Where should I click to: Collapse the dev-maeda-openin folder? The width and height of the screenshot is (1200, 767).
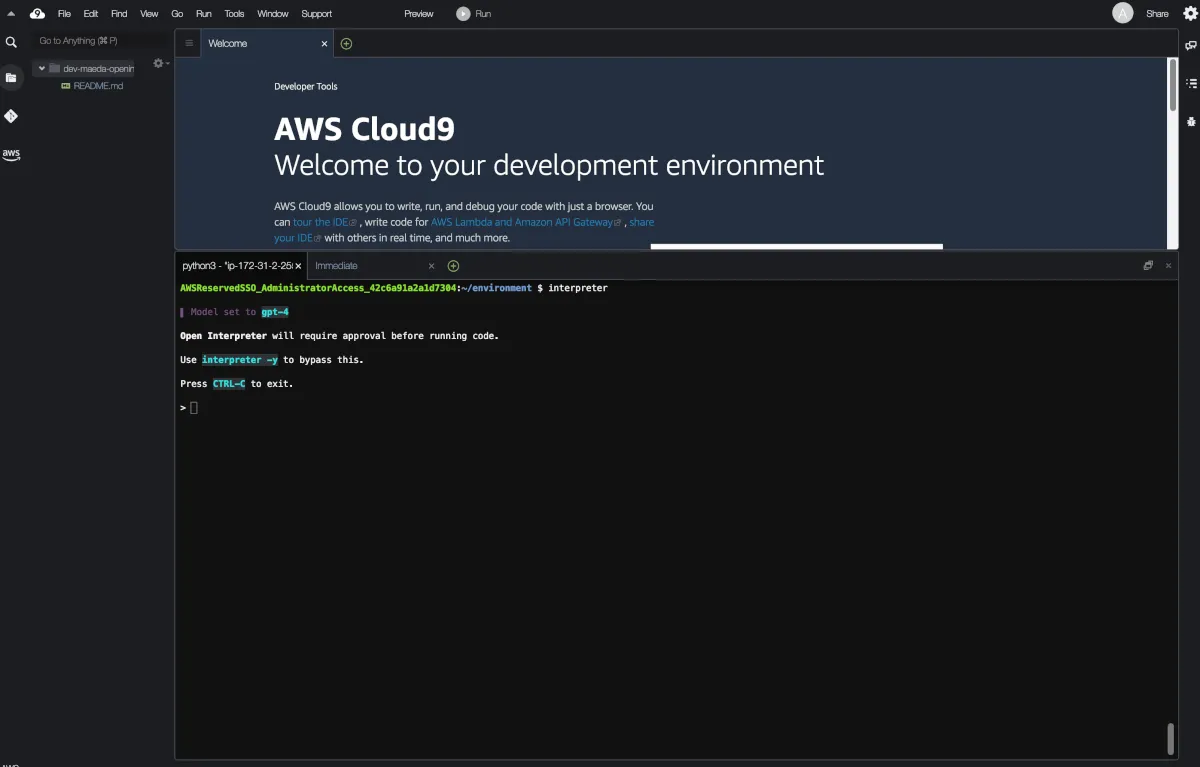point(42,69)
